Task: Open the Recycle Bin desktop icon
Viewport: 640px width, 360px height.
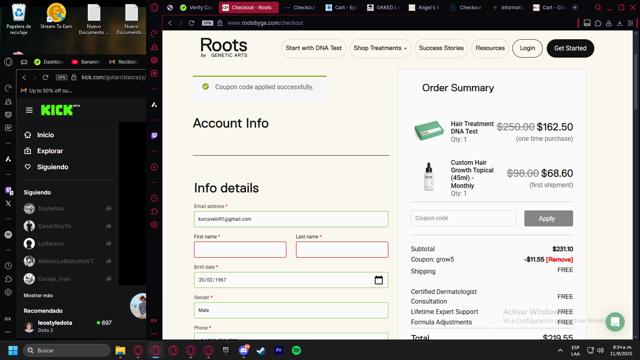Action: (x=18, y=18)
